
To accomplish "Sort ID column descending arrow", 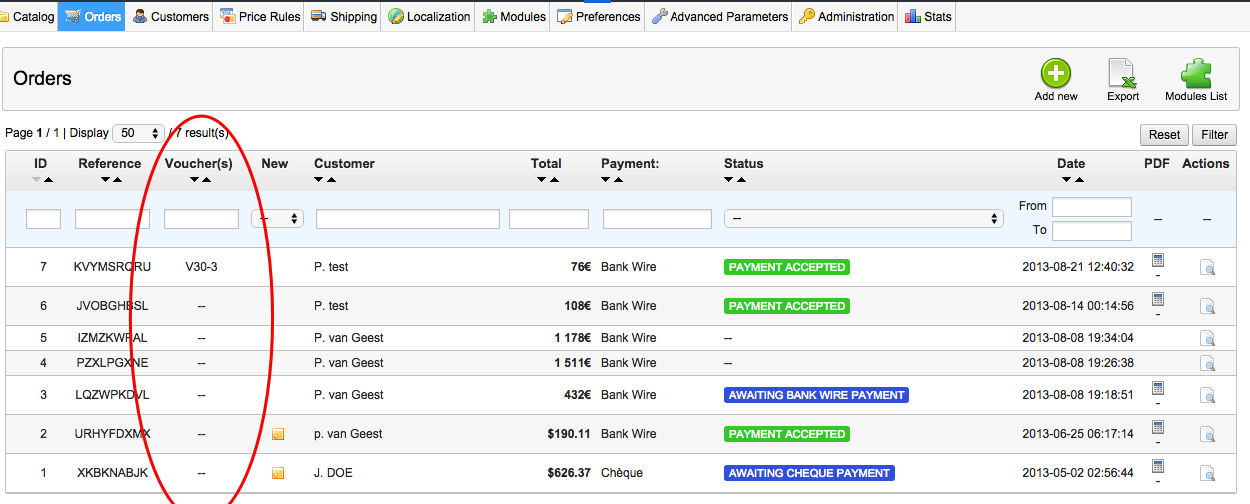I will (37, 180).
